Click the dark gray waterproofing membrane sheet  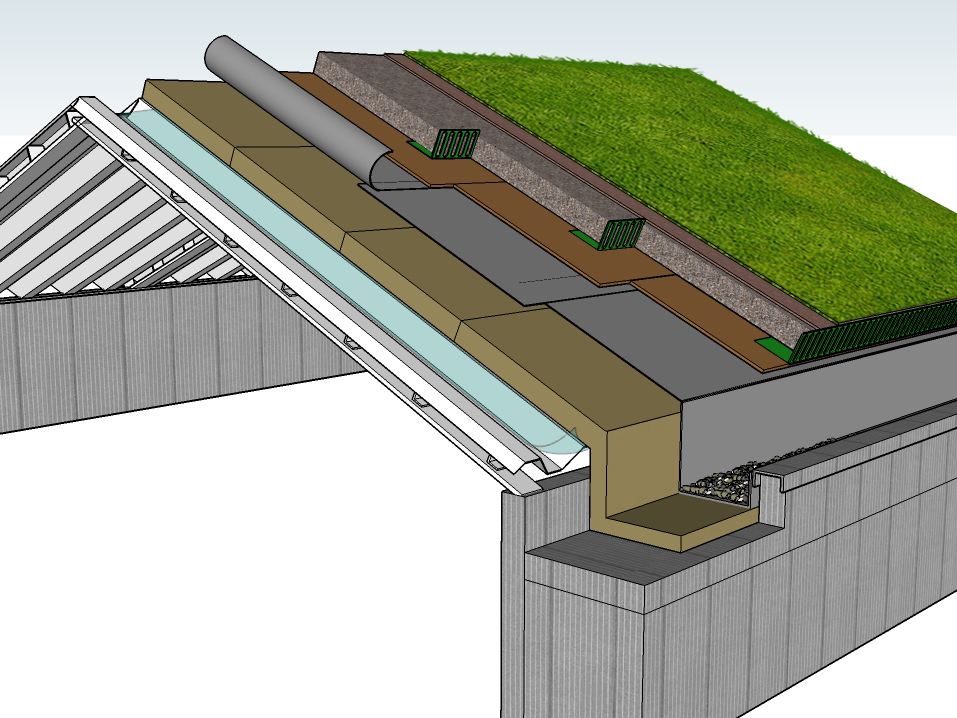pos(480,230)
